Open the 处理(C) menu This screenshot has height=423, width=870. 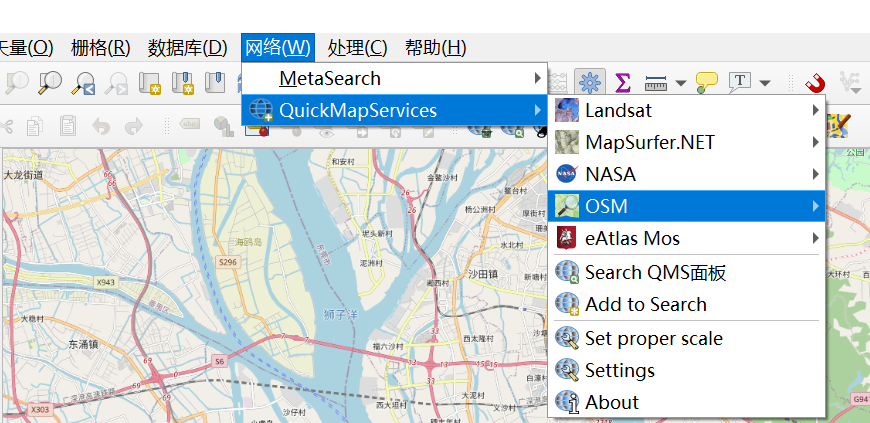[357, 48]
